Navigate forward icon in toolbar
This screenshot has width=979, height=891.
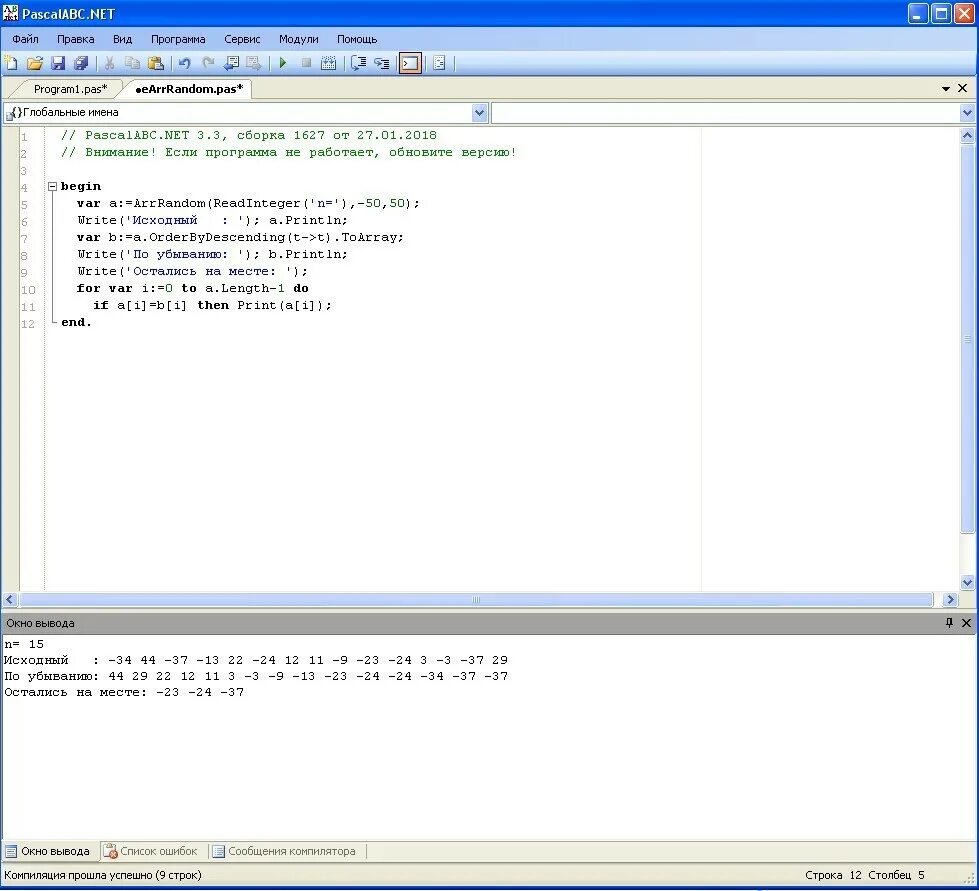pyautogui.click(x=253, y=63)
